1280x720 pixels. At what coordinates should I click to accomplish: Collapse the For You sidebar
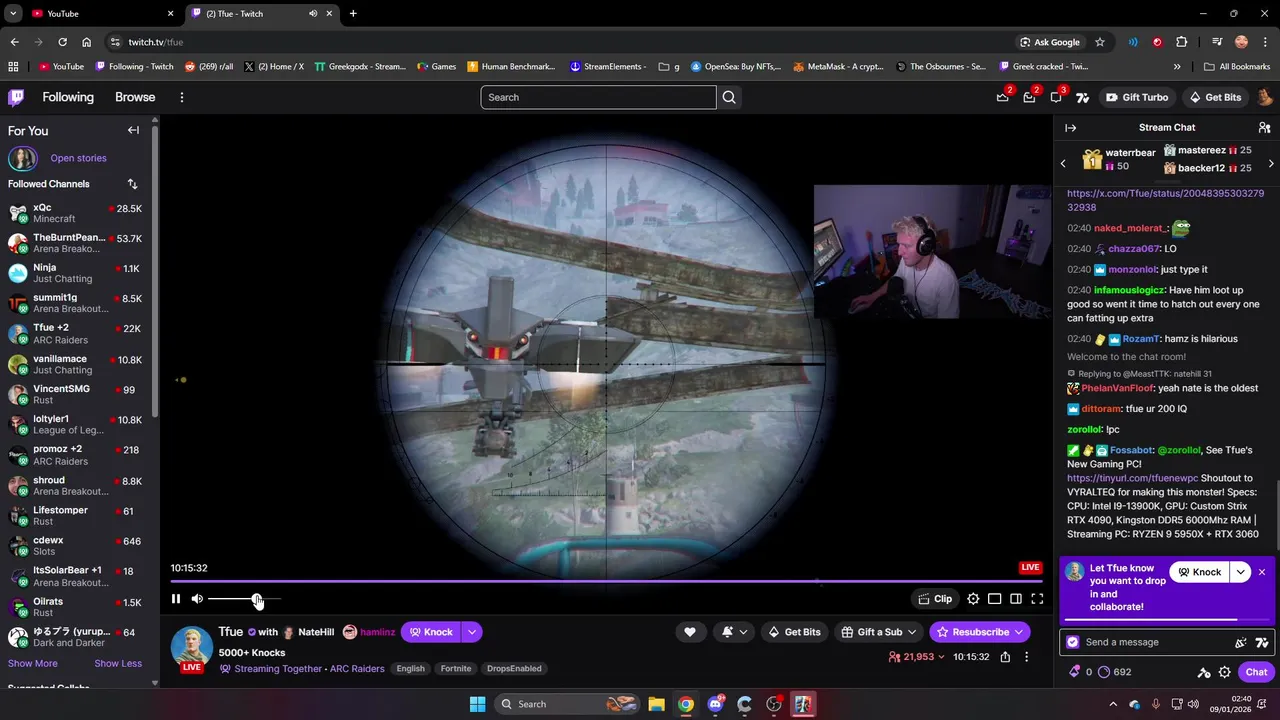pos(133,130)
